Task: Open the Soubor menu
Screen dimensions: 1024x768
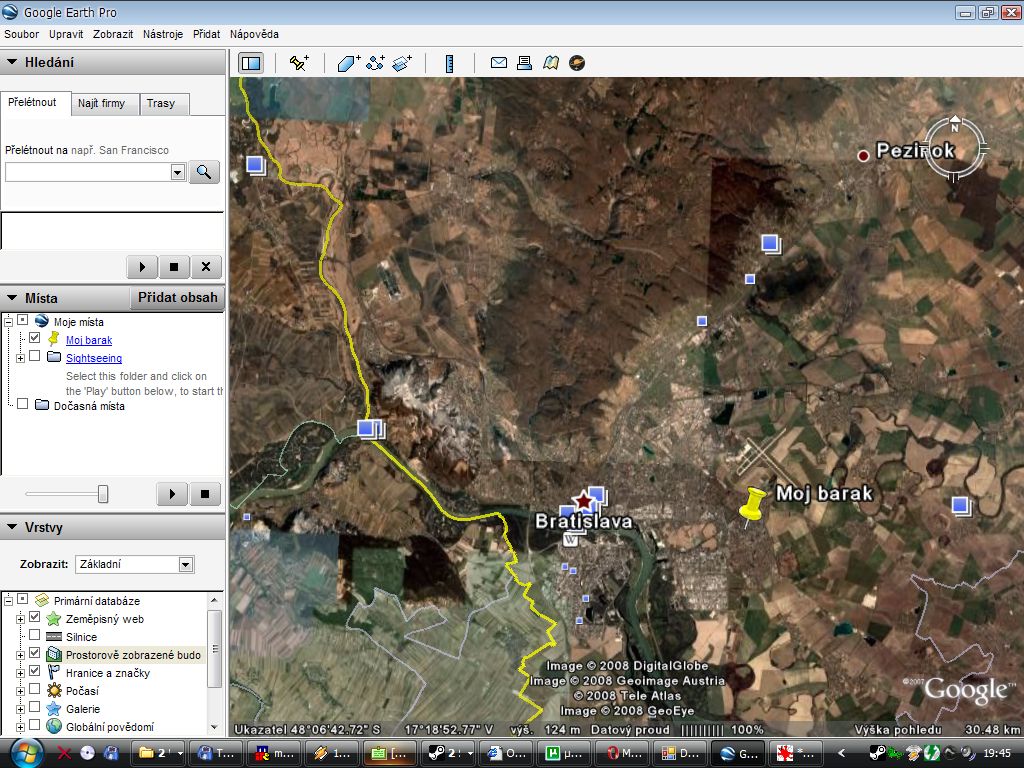Action: click(x=22, y=34)
